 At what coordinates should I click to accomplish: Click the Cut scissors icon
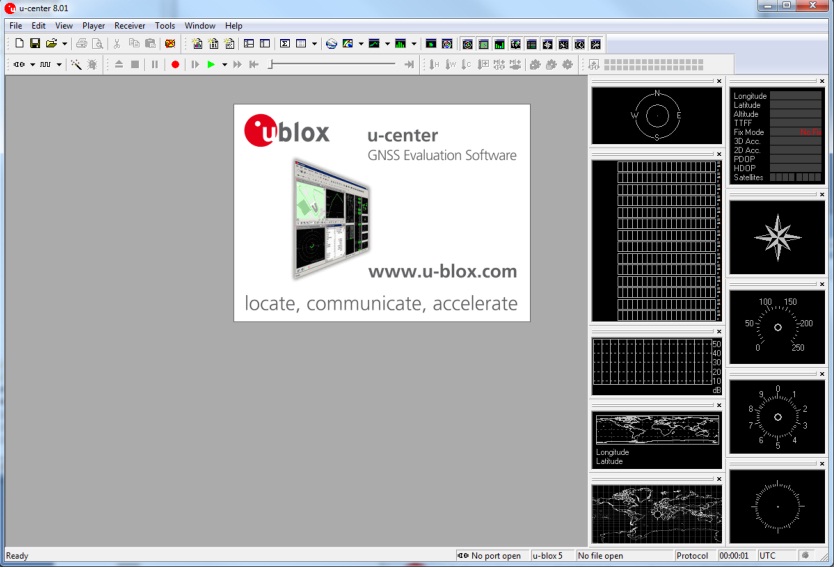(x=117, y=44)
